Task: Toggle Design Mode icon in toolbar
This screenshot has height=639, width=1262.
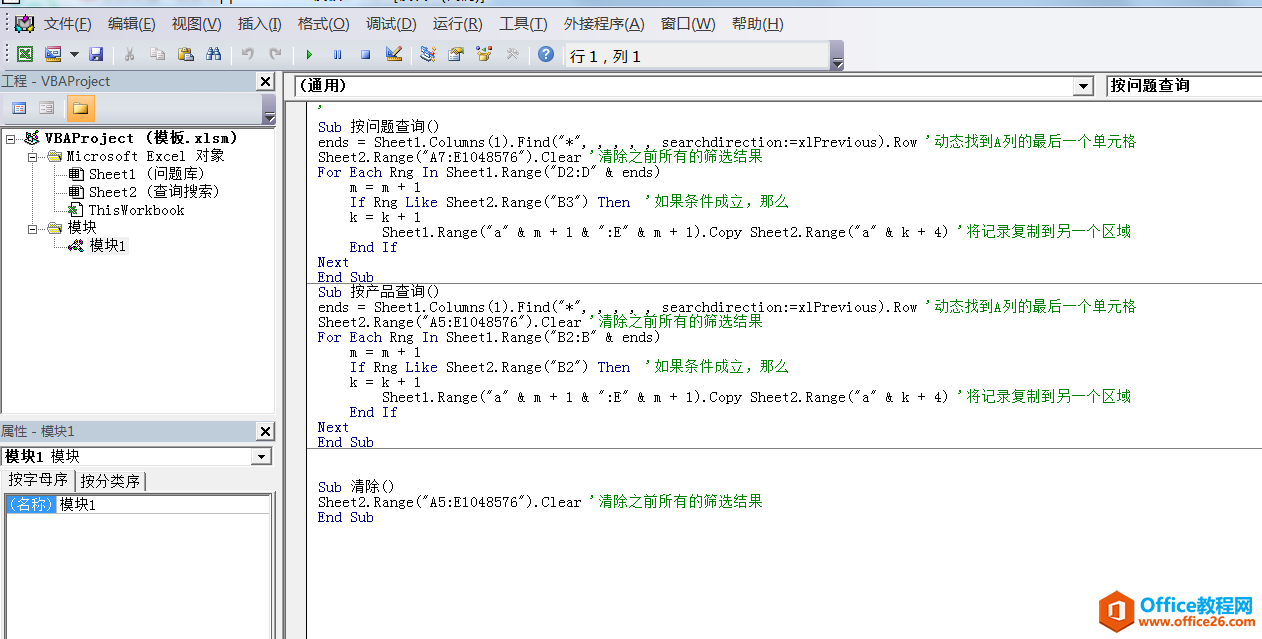Action: pyautogui.click(x=393, y=54)
